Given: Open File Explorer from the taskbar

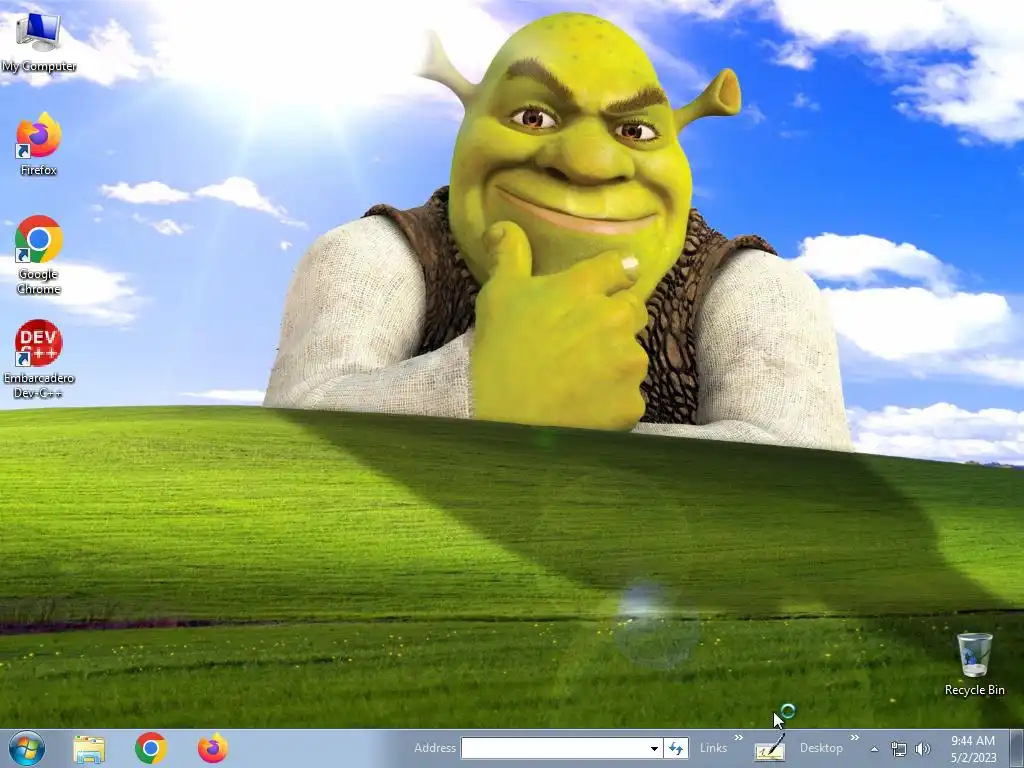Looking at the screenshot, I should point(89,748).
